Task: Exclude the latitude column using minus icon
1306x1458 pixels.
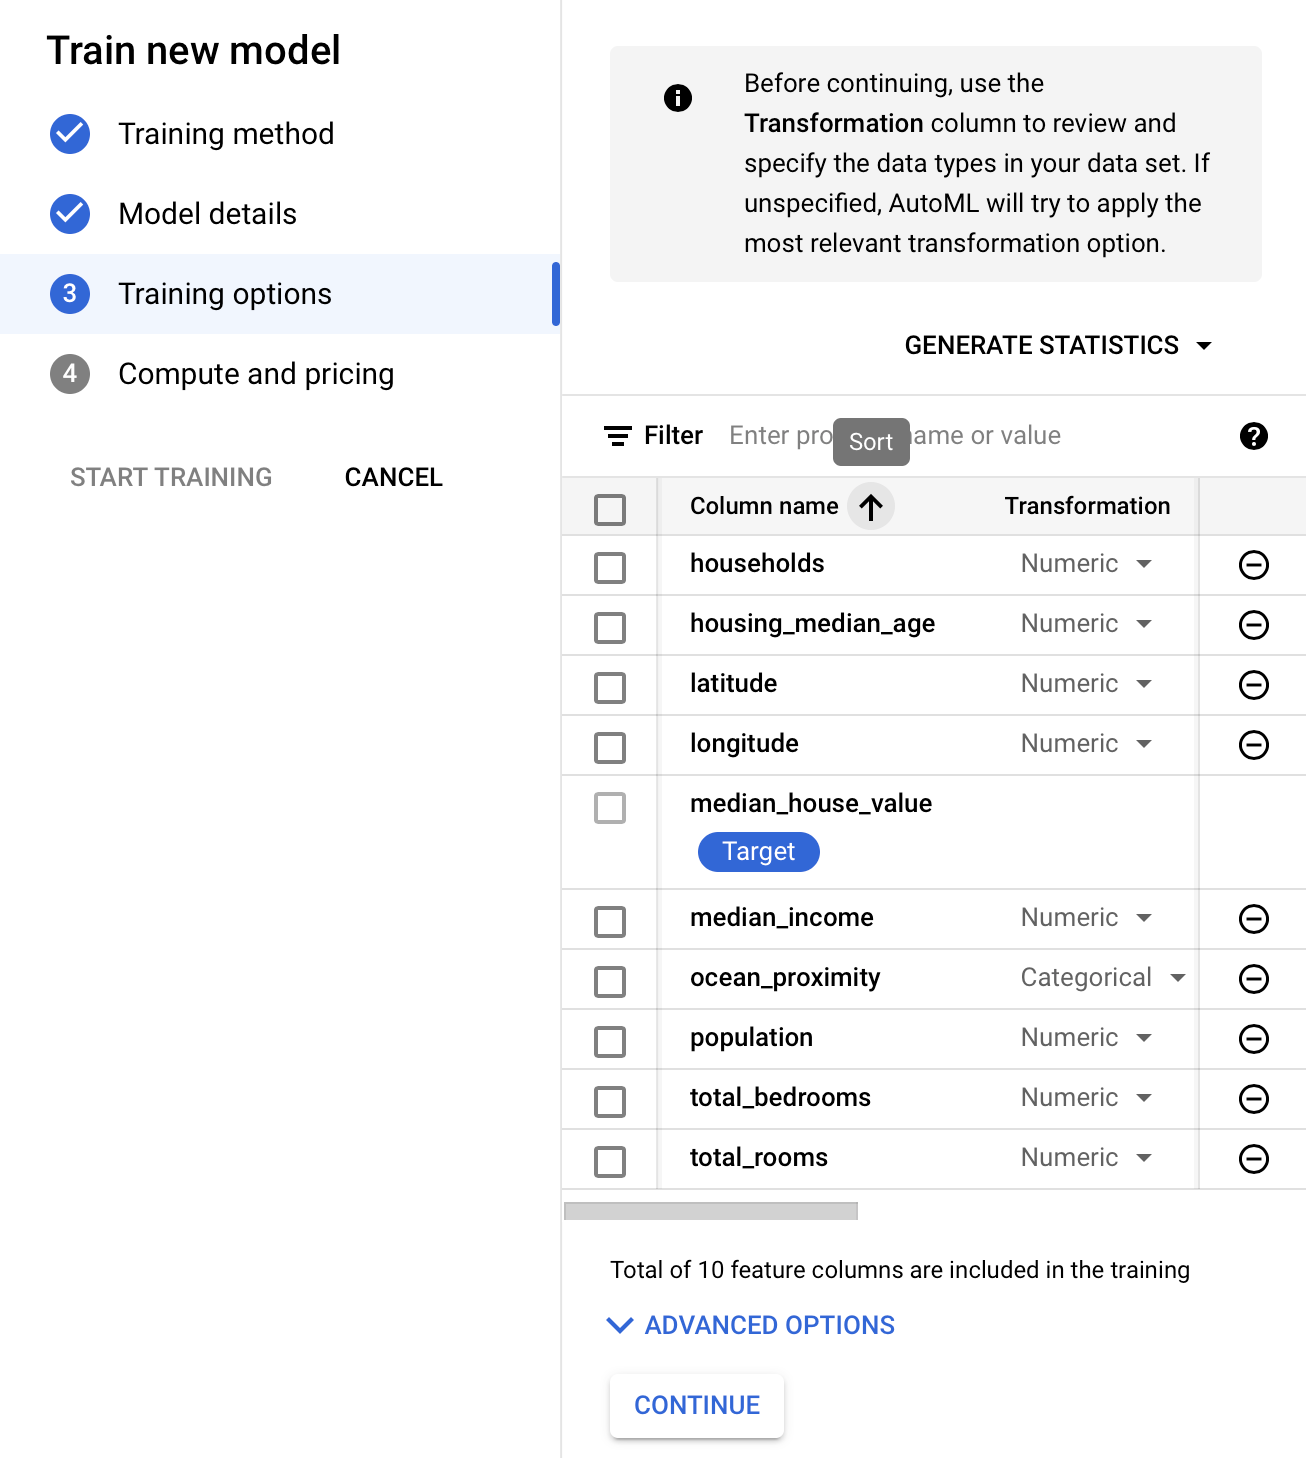Action: coord(1253,685)
